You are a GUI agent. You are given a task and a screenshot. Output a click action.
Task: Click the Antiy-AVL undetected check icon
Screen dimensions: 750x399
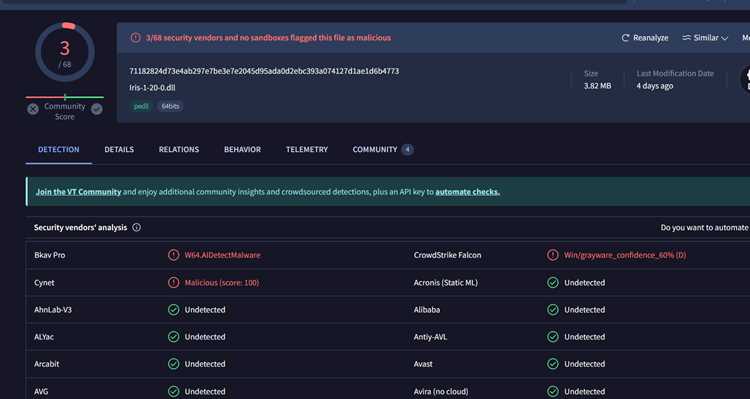click(x=552, y=337)
